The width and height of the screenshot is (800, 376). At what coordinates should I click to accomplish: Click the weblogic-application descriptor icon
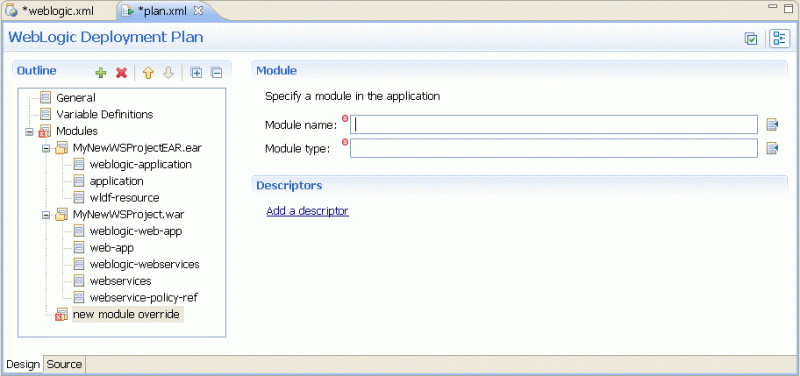79,165
